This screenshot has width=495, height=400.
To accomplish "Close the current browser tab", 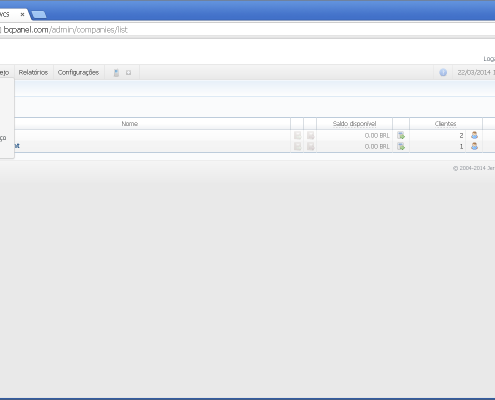I will pyautogui.click(x=22, y=14).
